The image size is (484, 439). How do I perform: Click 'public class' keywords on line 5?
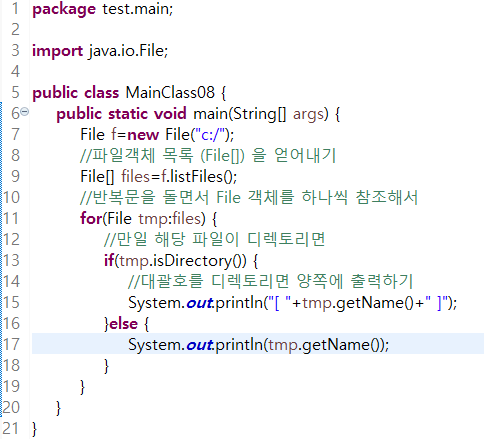pyautogui.click(x=76, y=93)
